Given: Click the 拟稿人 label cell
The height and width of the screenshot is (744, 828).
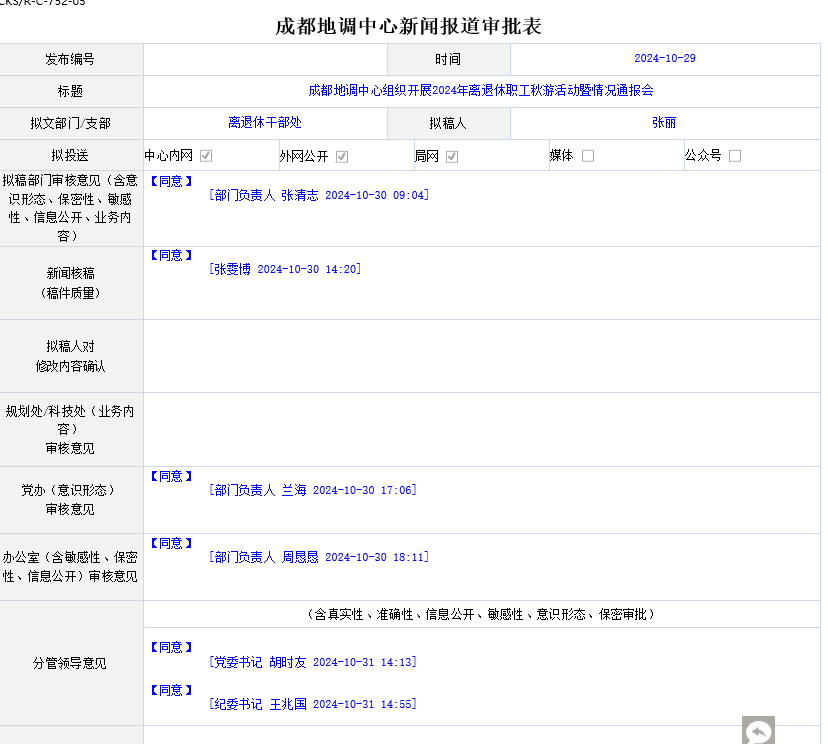Looking at the screenshot, I should pos(448,123).
